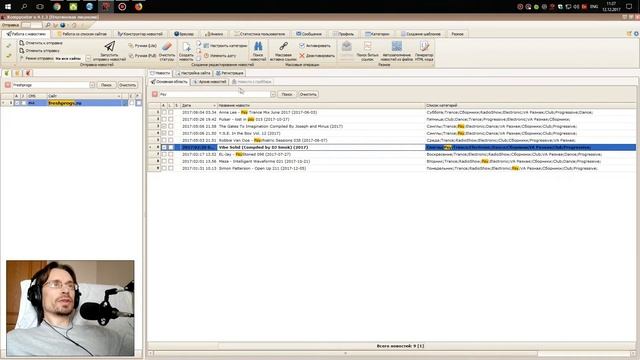The image size is (640, 360).
Task: Toggle first checkbox in Anna Lee row
Action: pyautogui.click(x=164, y=112)
